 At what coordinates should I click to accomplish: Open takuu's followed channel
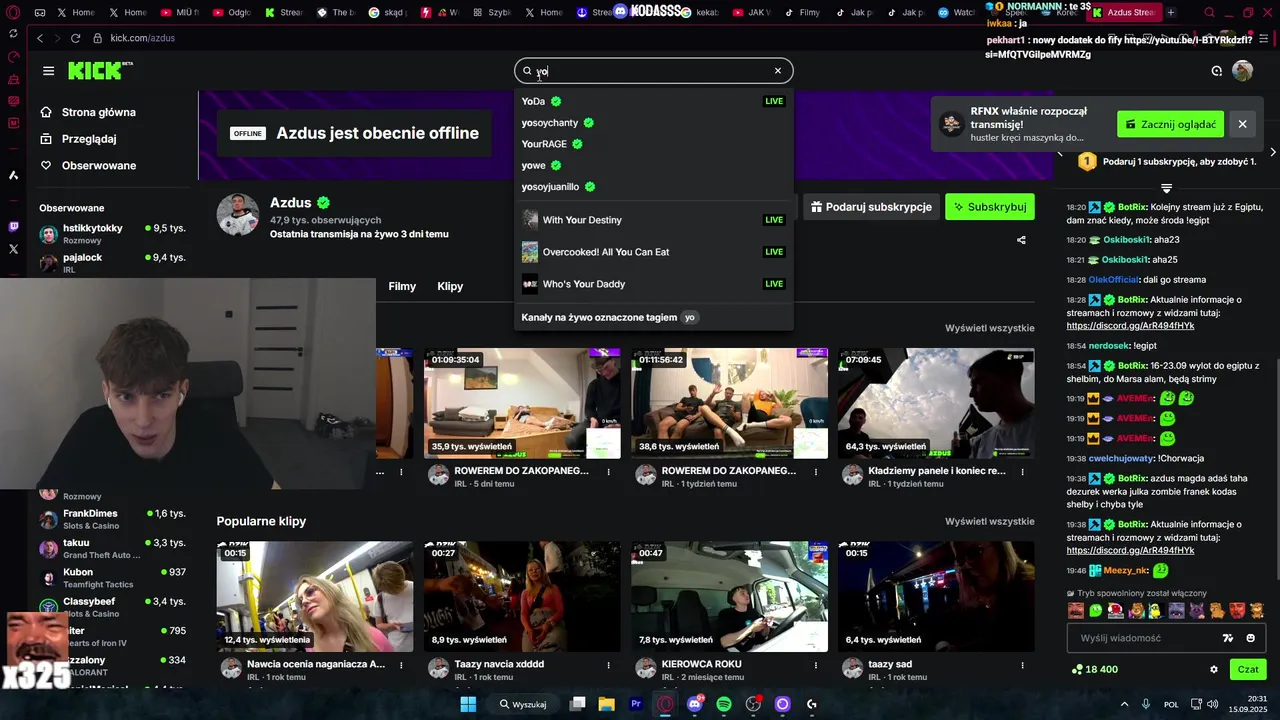(x=112, y=548)
